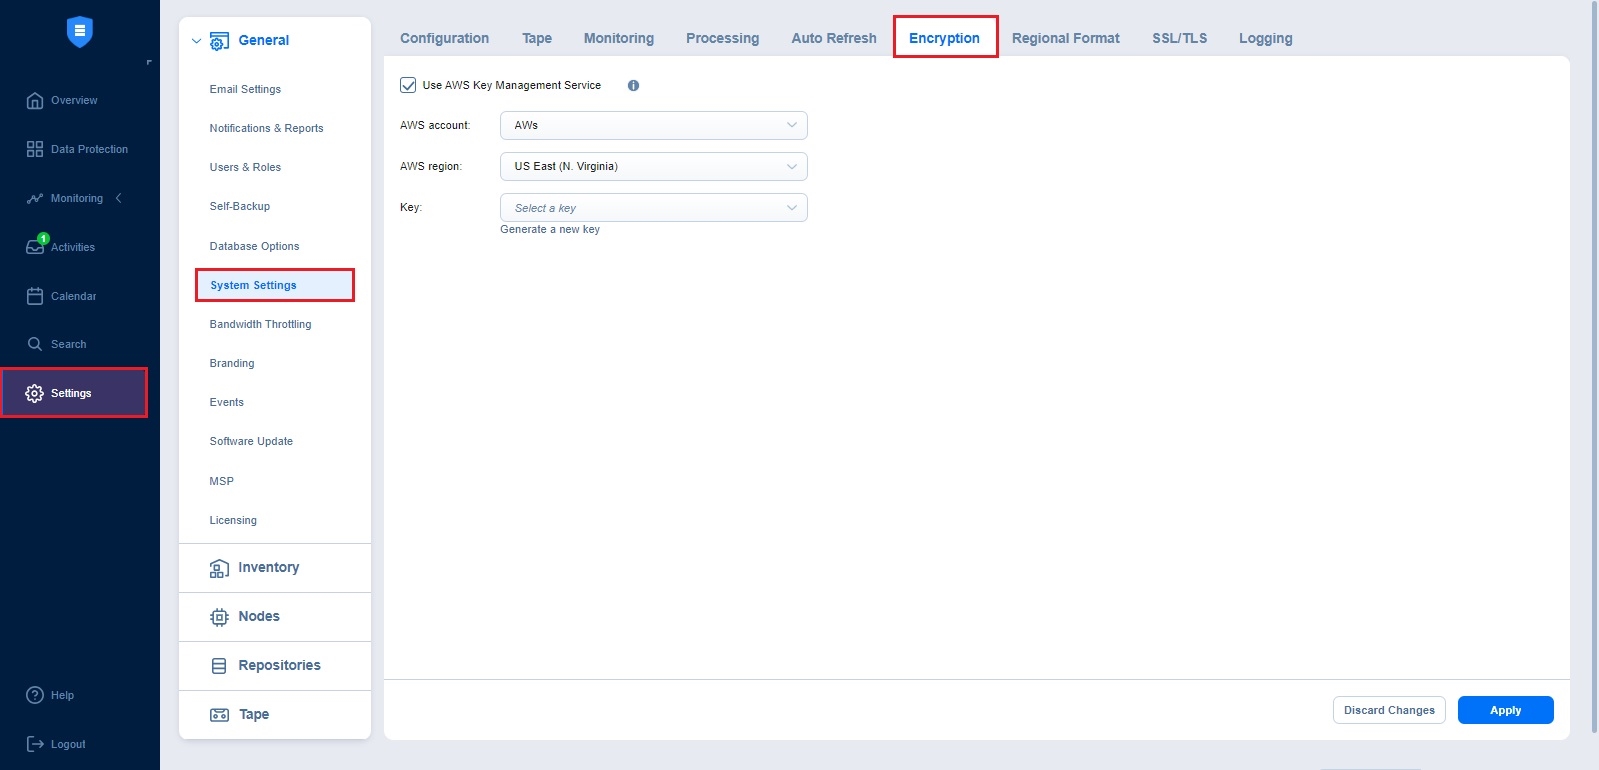This screenshot has width=1599, height=770.
Task: Click the Overview home icon
Action: pyautogui.click(x=35, y=100)
